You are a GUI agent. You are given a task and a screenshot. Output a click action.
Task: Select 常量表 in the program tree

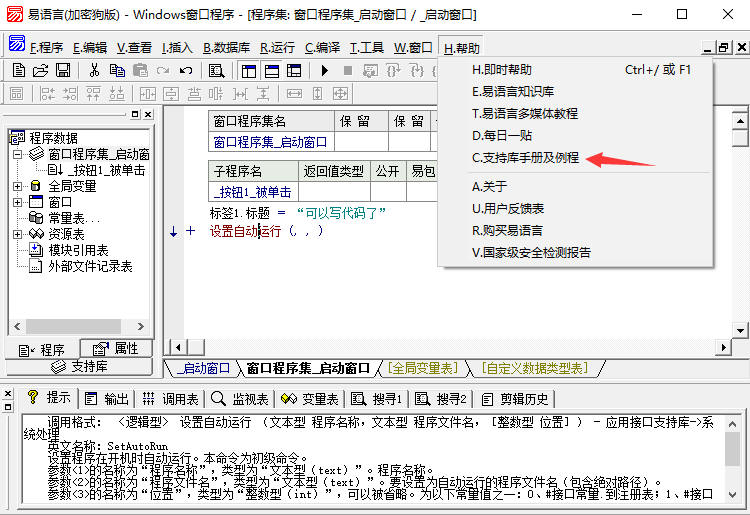74,219
